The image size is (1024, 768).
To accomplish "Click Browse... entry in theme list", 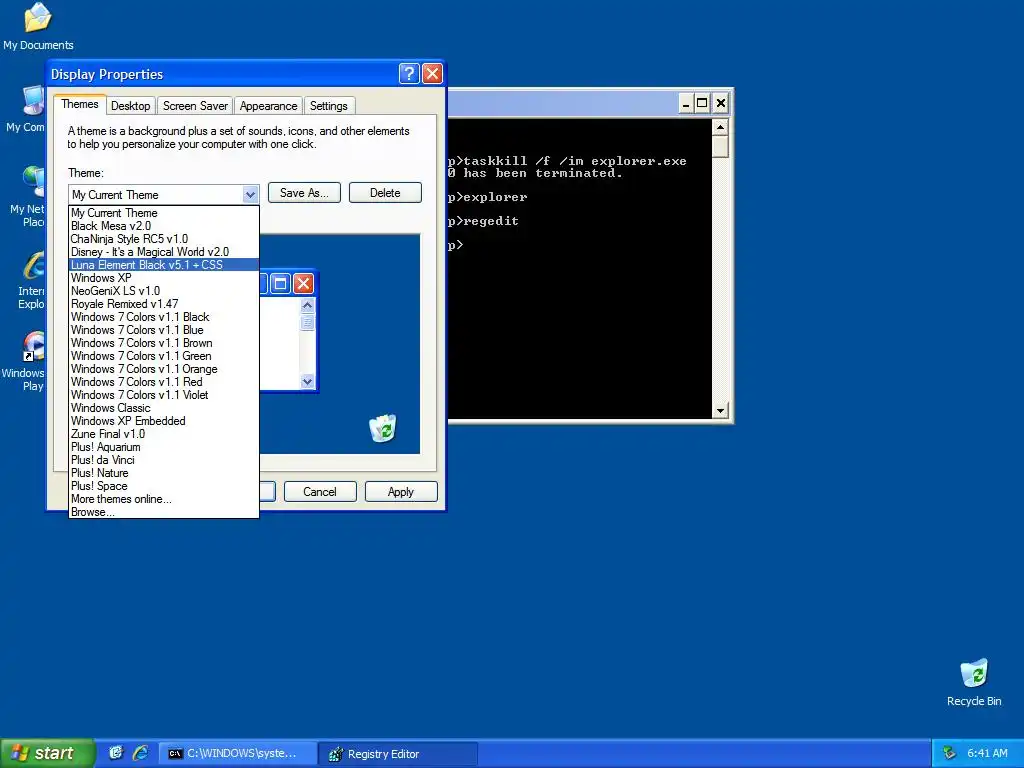I will 164,512.
